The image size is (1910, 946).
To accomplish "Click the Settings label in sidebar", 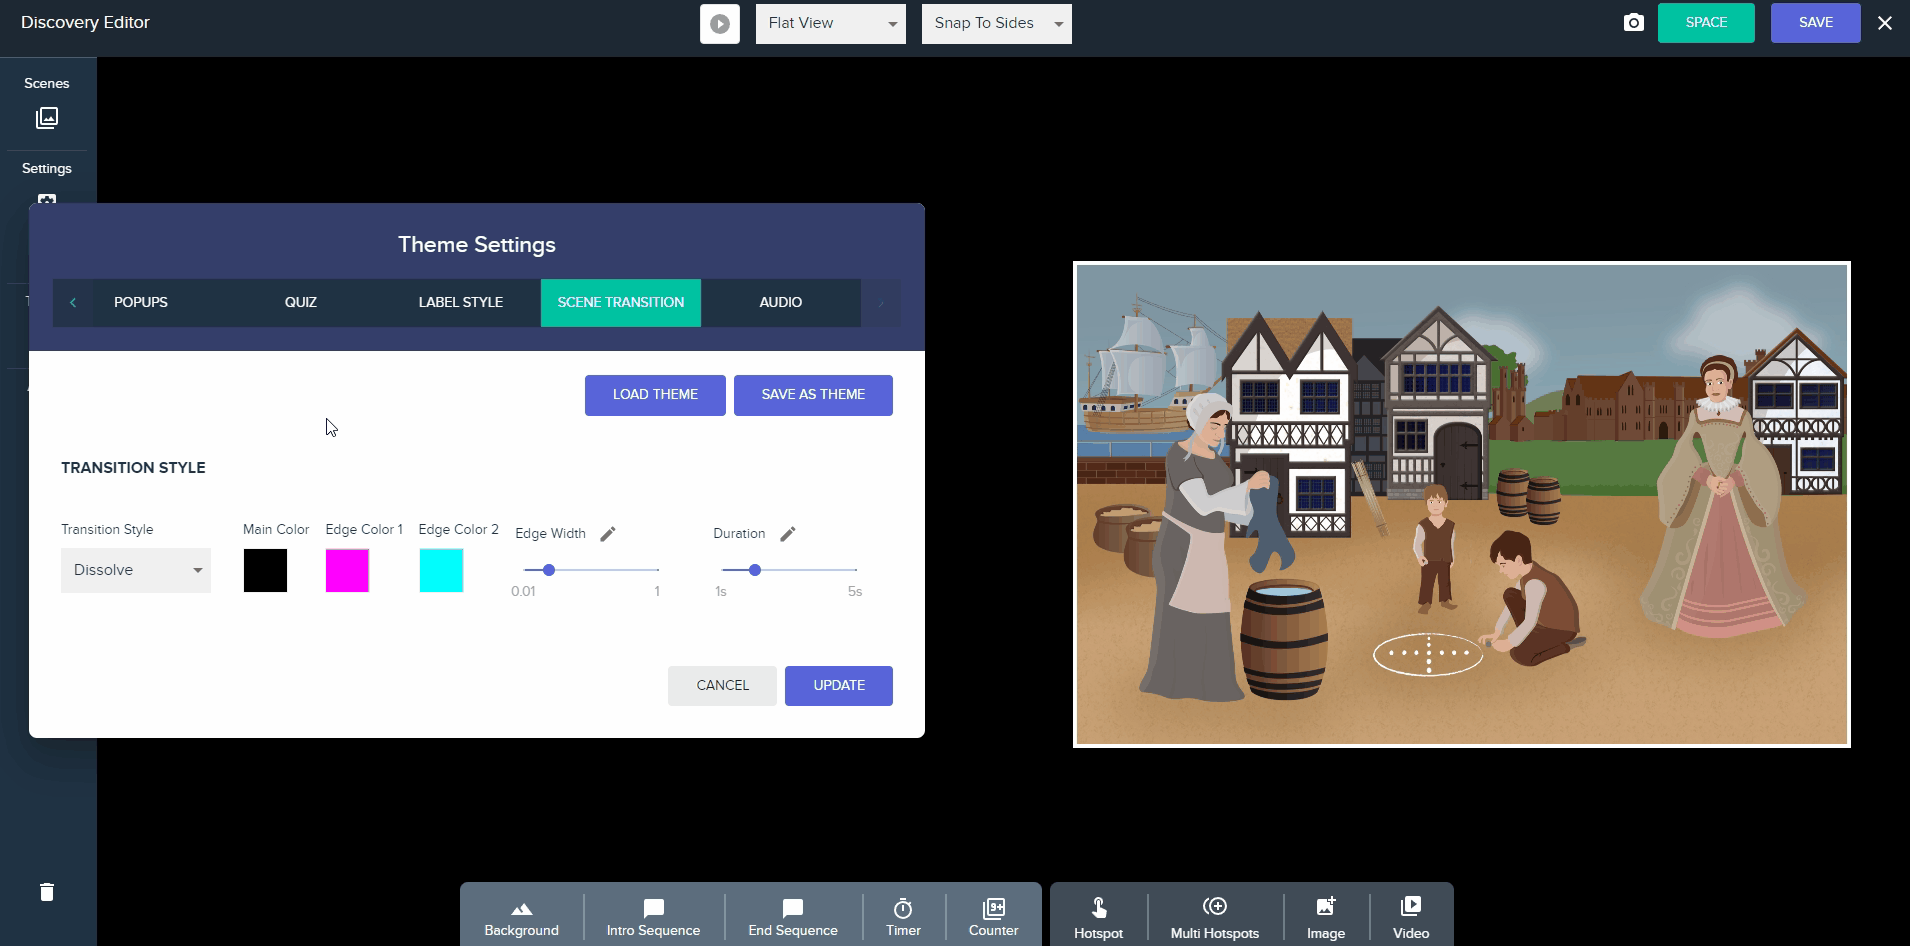I will (47, 168).
